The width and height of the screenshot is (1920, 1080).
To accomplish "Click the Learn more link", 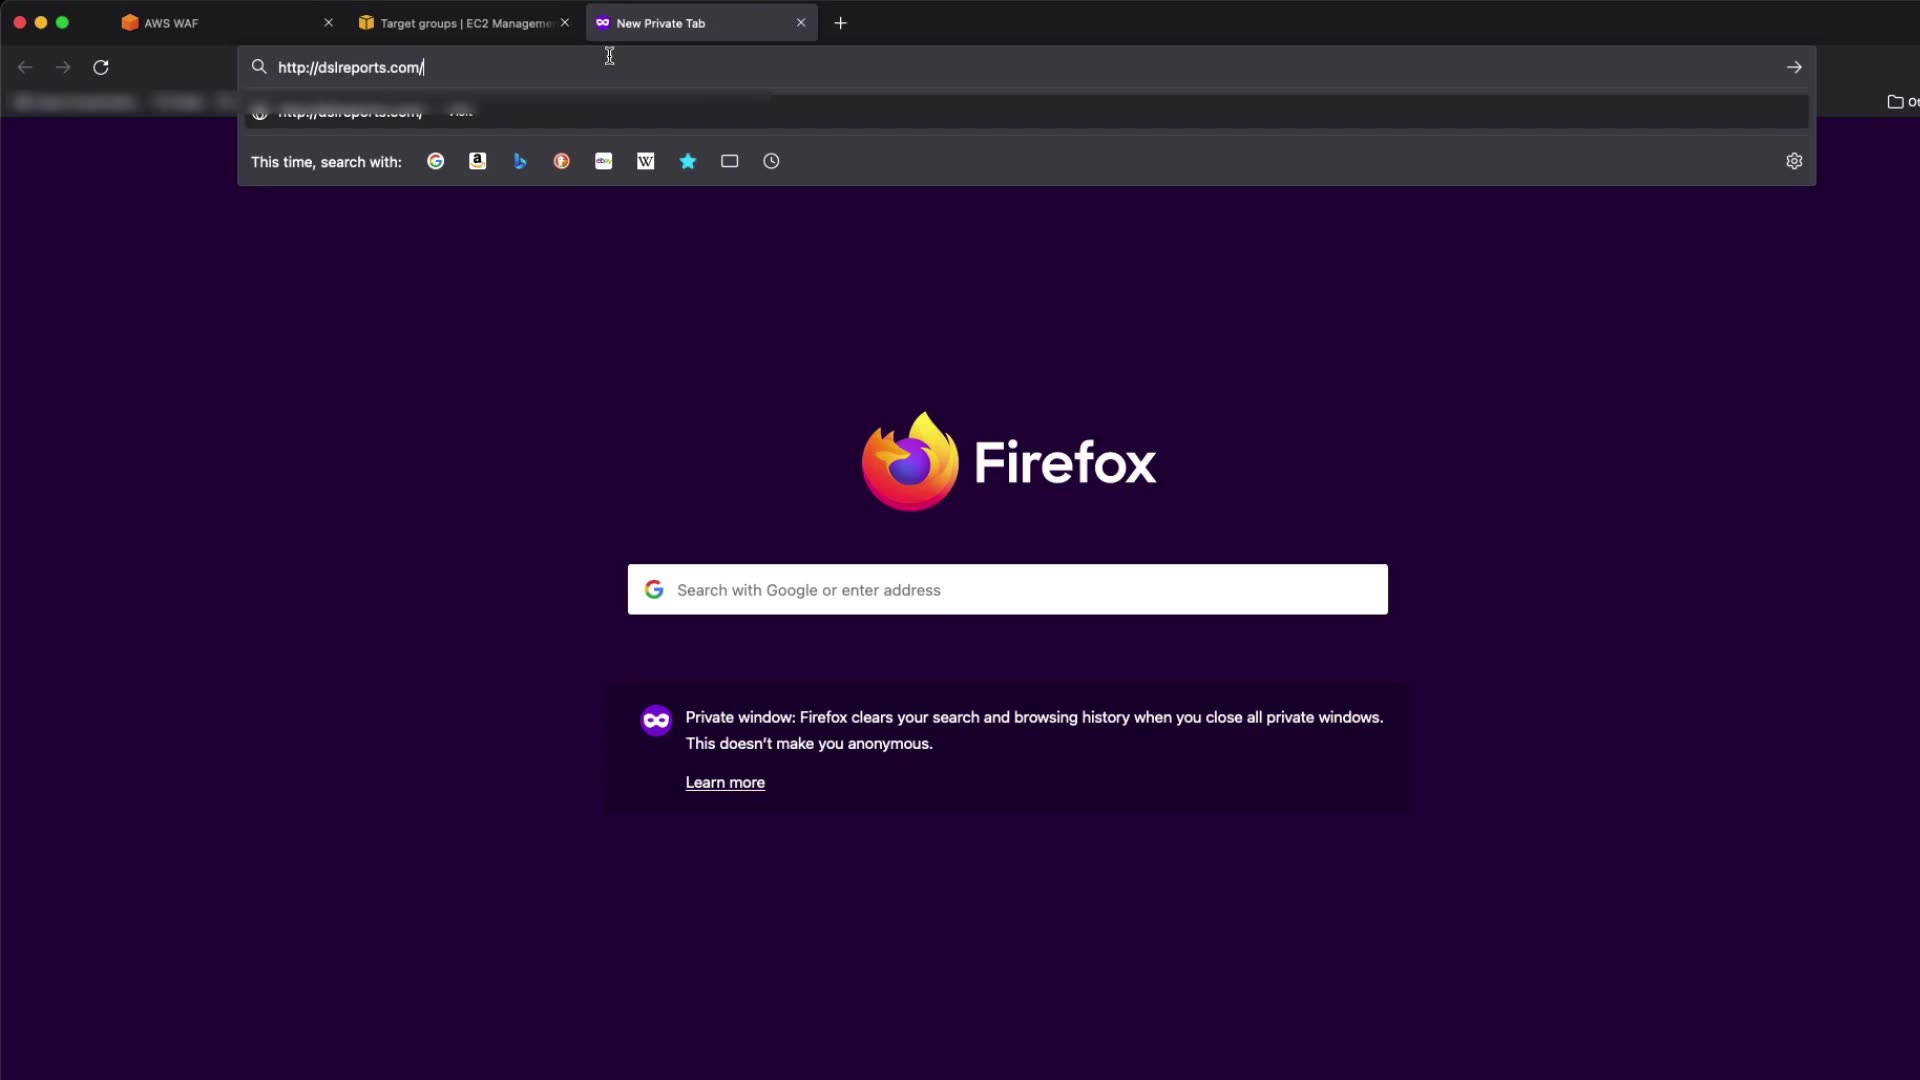I will tap(725, 783).
